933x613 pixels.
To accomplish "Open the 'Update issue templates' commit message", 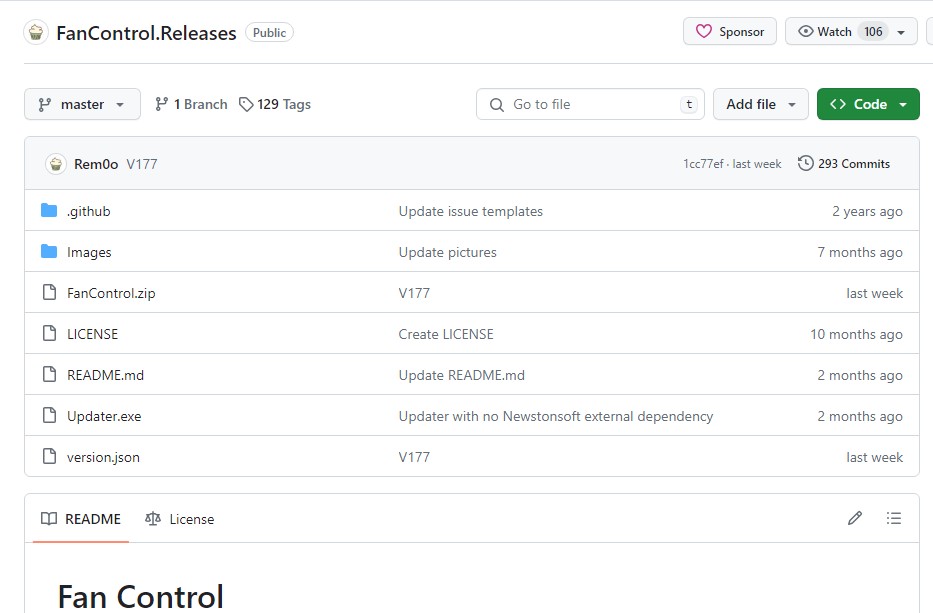I will [471, 211].
